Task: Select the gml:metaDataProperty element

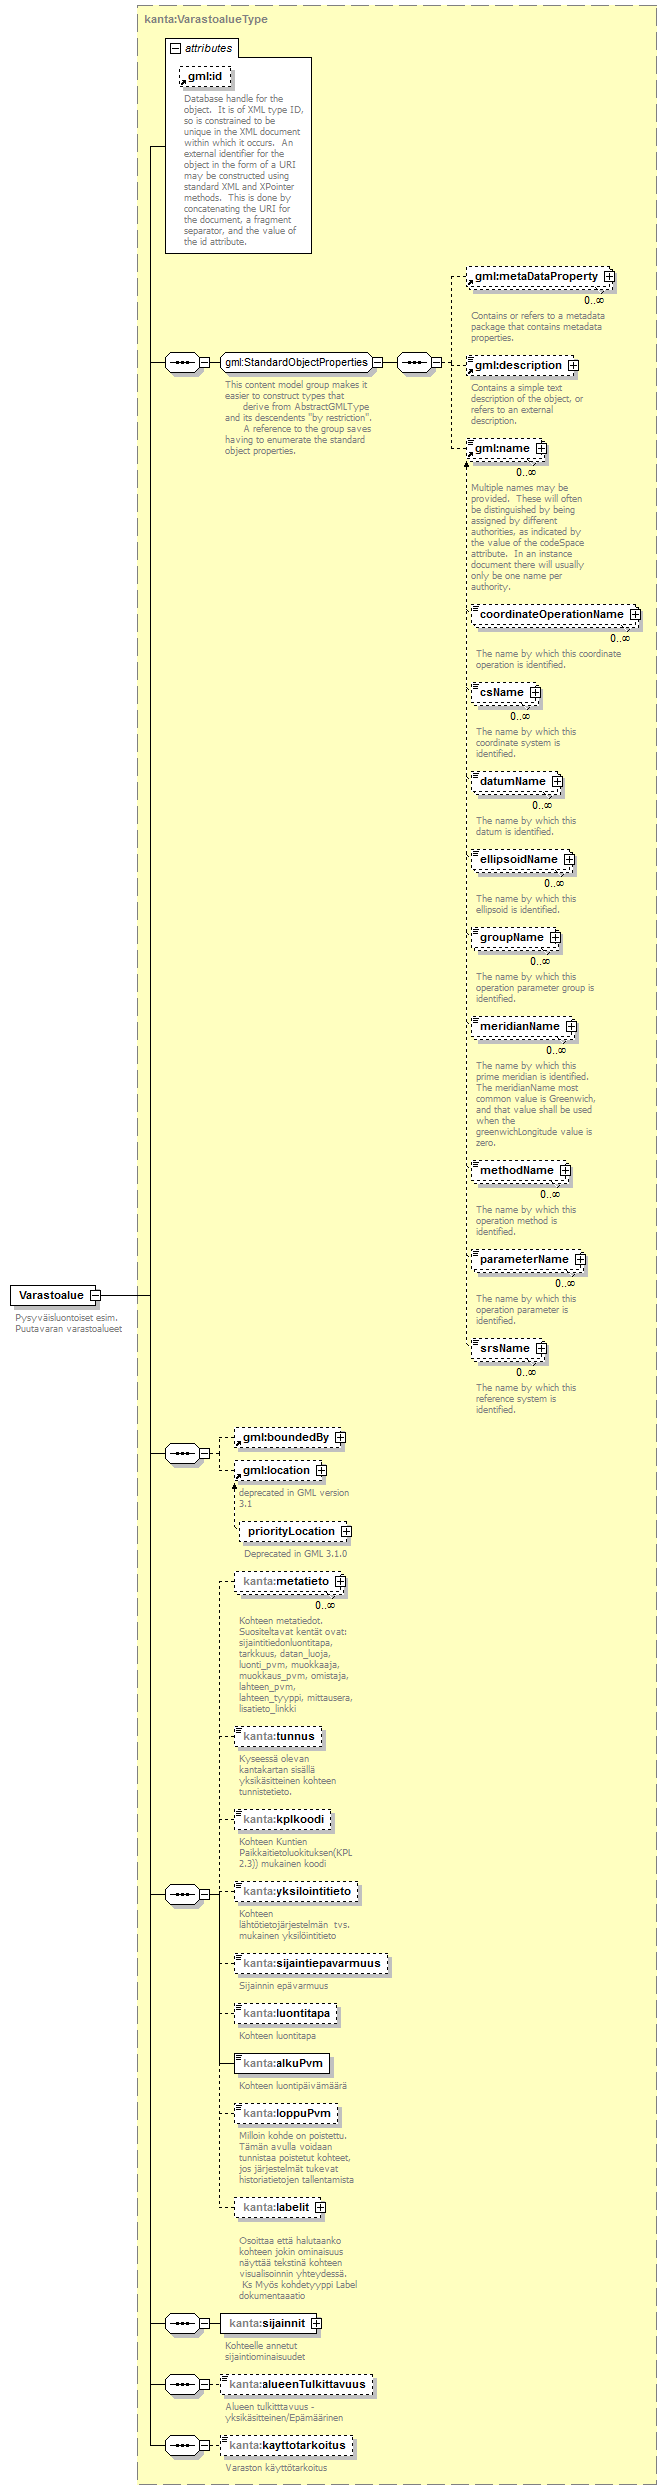Action: (x=536, y=276)
